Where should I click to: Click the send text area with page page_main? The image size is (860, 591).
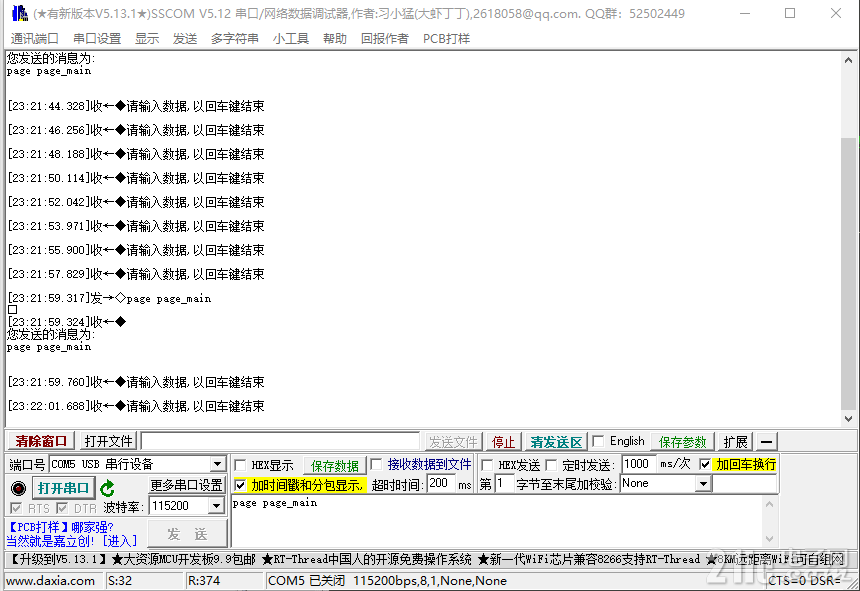pyautogui.click(x=497, y=521)
